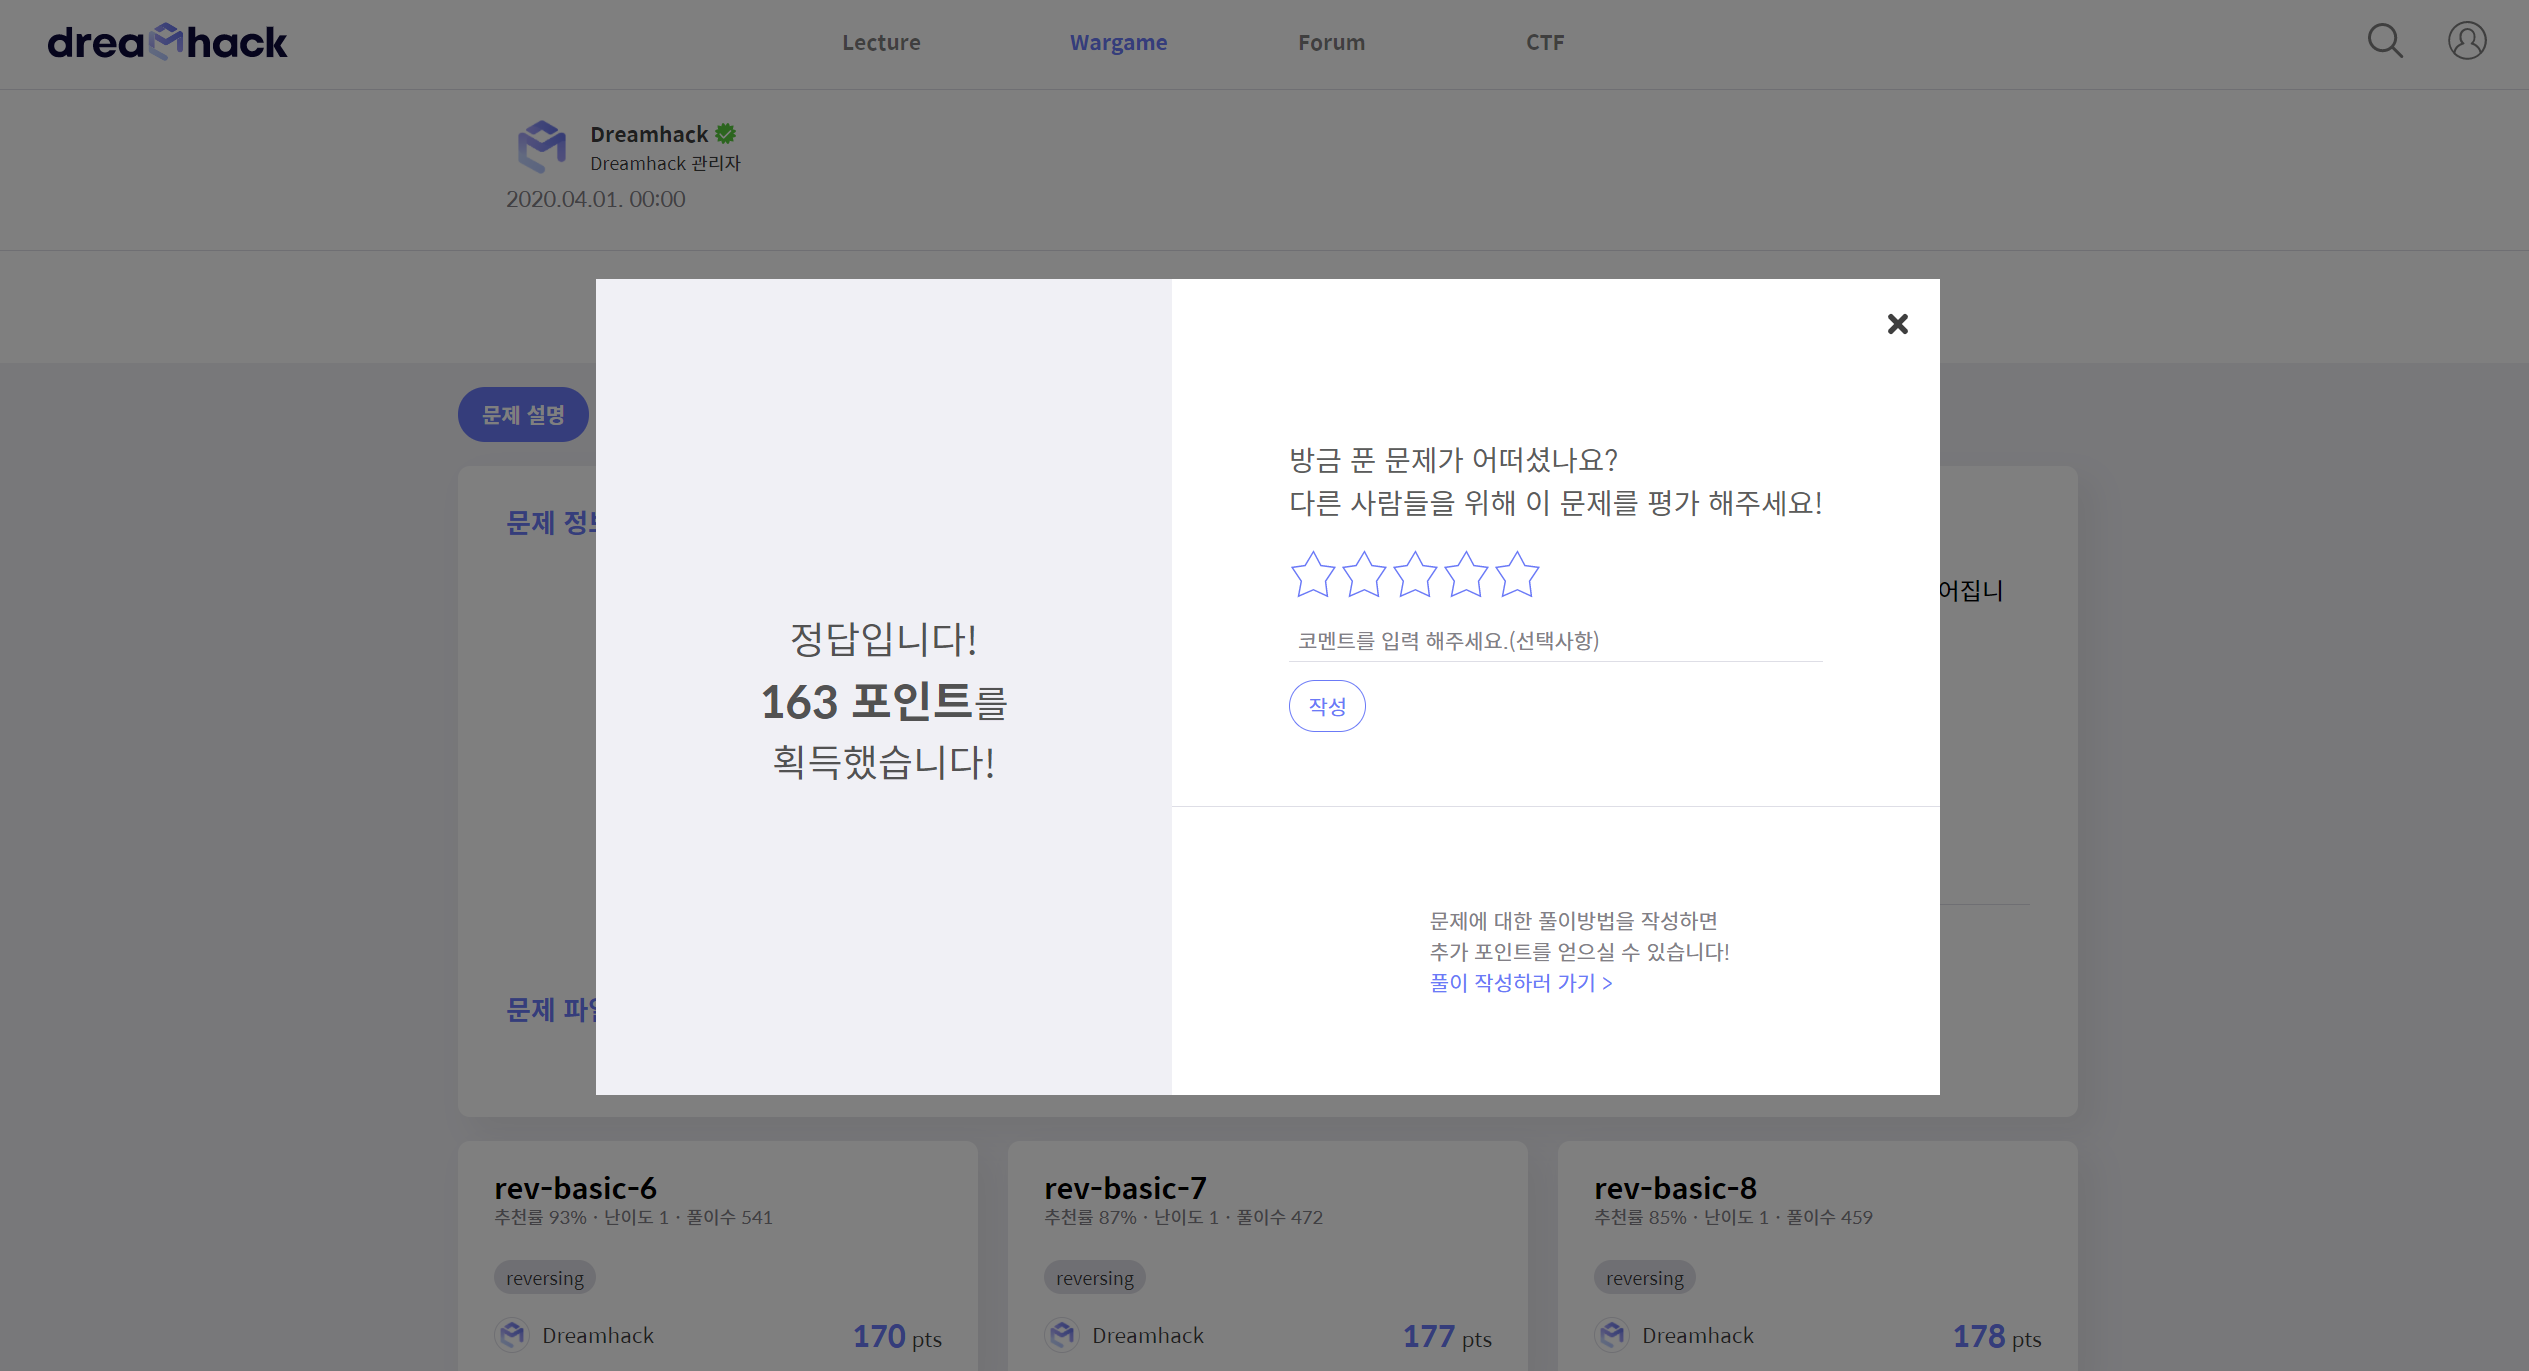Click the Dreamhack logo in header

pos(167,42)
